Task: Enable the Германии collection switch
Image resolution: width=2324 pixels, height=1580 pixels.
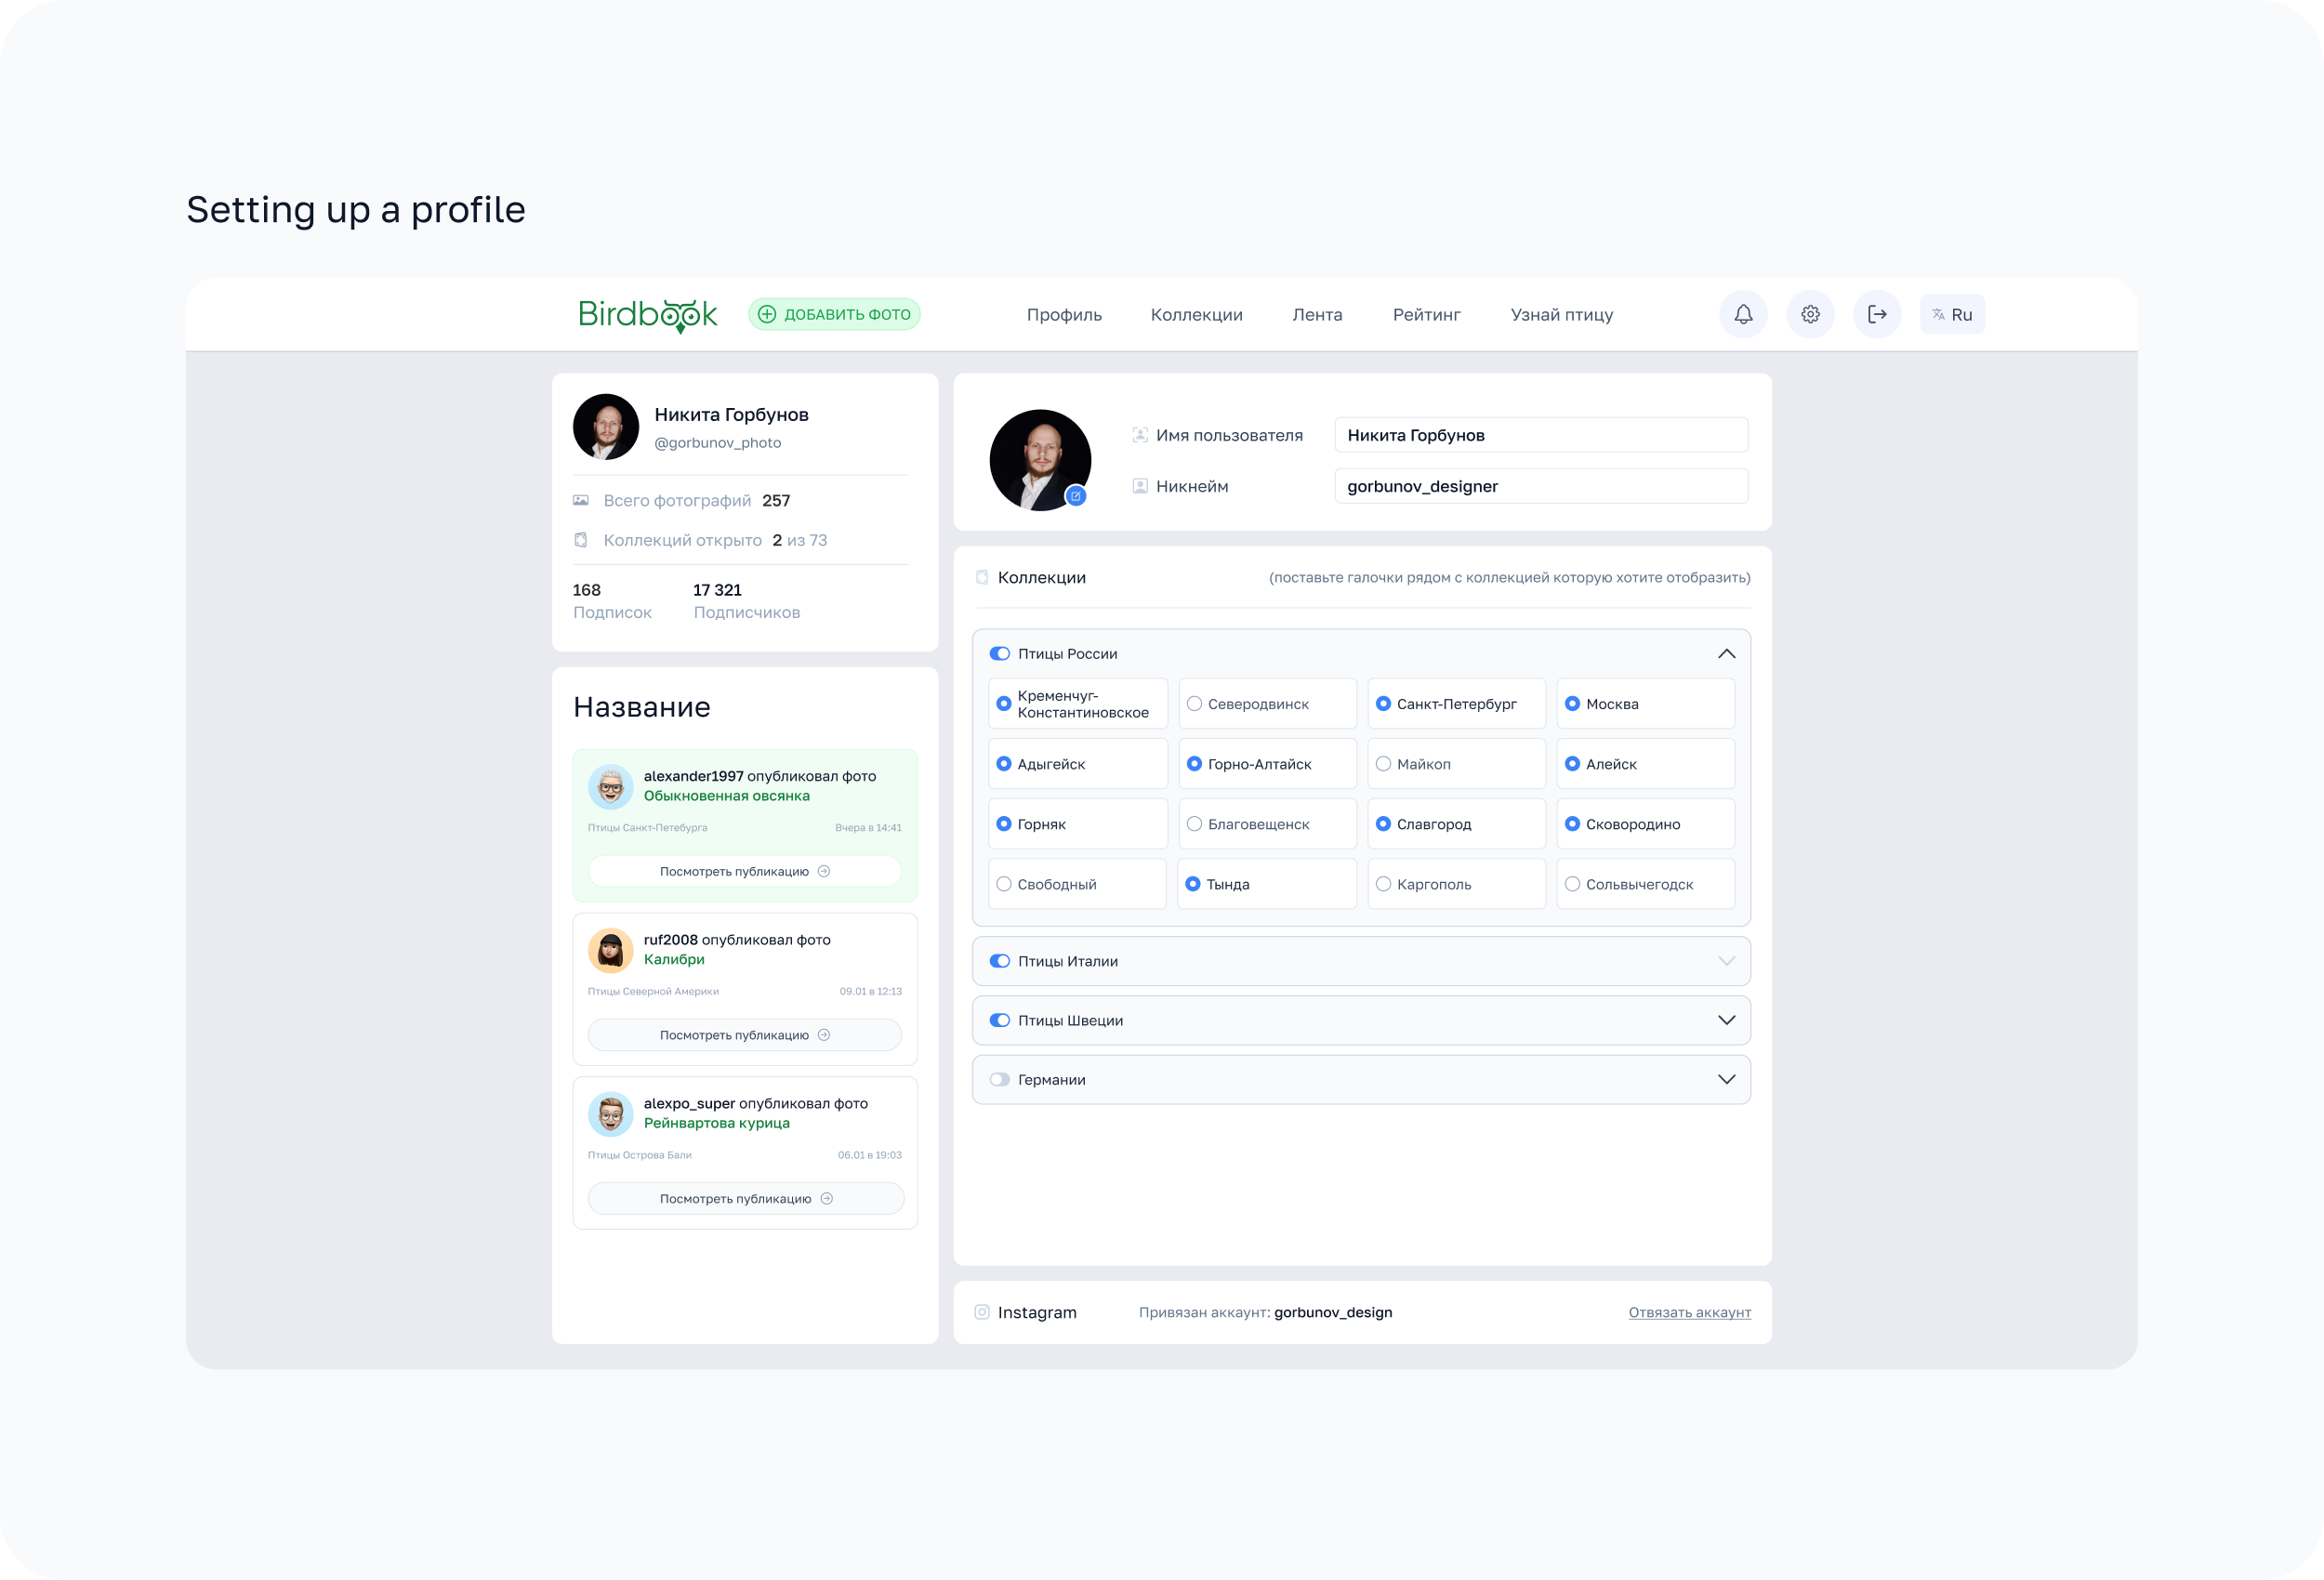Action: [999, 1080]
